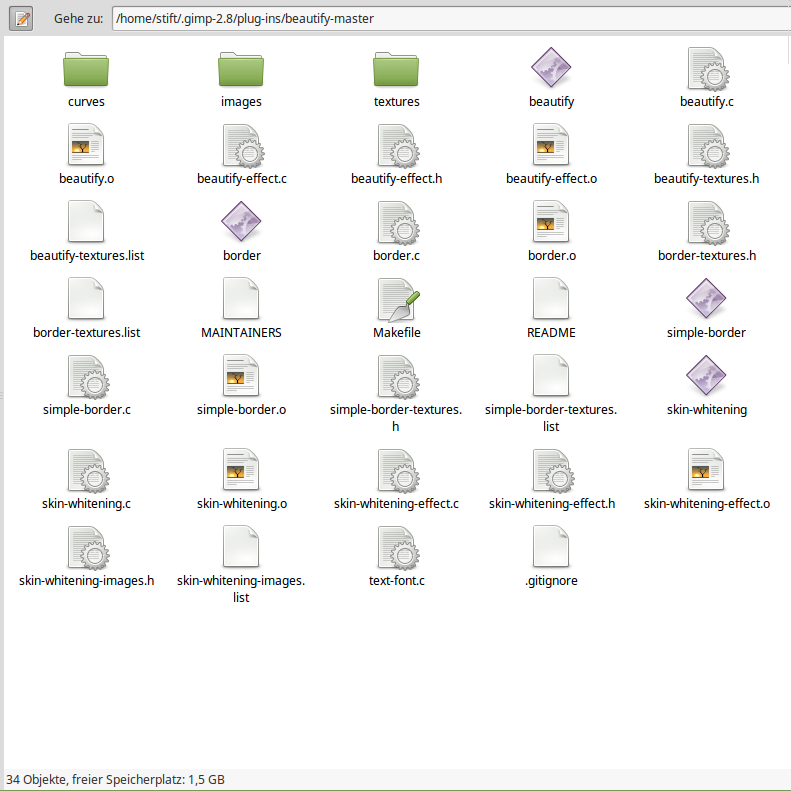Select the .gitignore file
Image resolution: width=791 pixels, height=791 pixels.
551,547
